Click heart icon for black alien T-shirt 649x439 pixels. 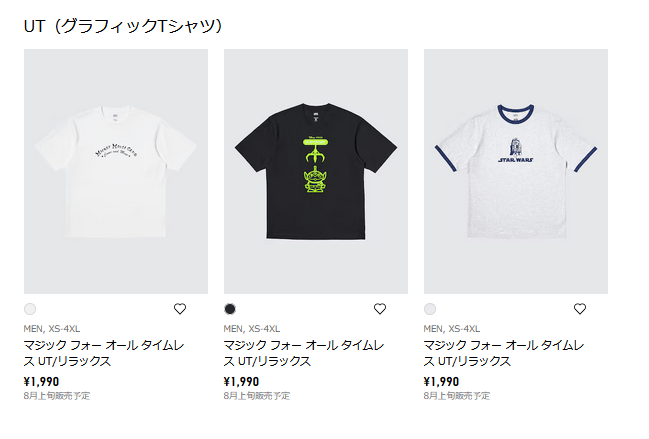tap(380, 309)
